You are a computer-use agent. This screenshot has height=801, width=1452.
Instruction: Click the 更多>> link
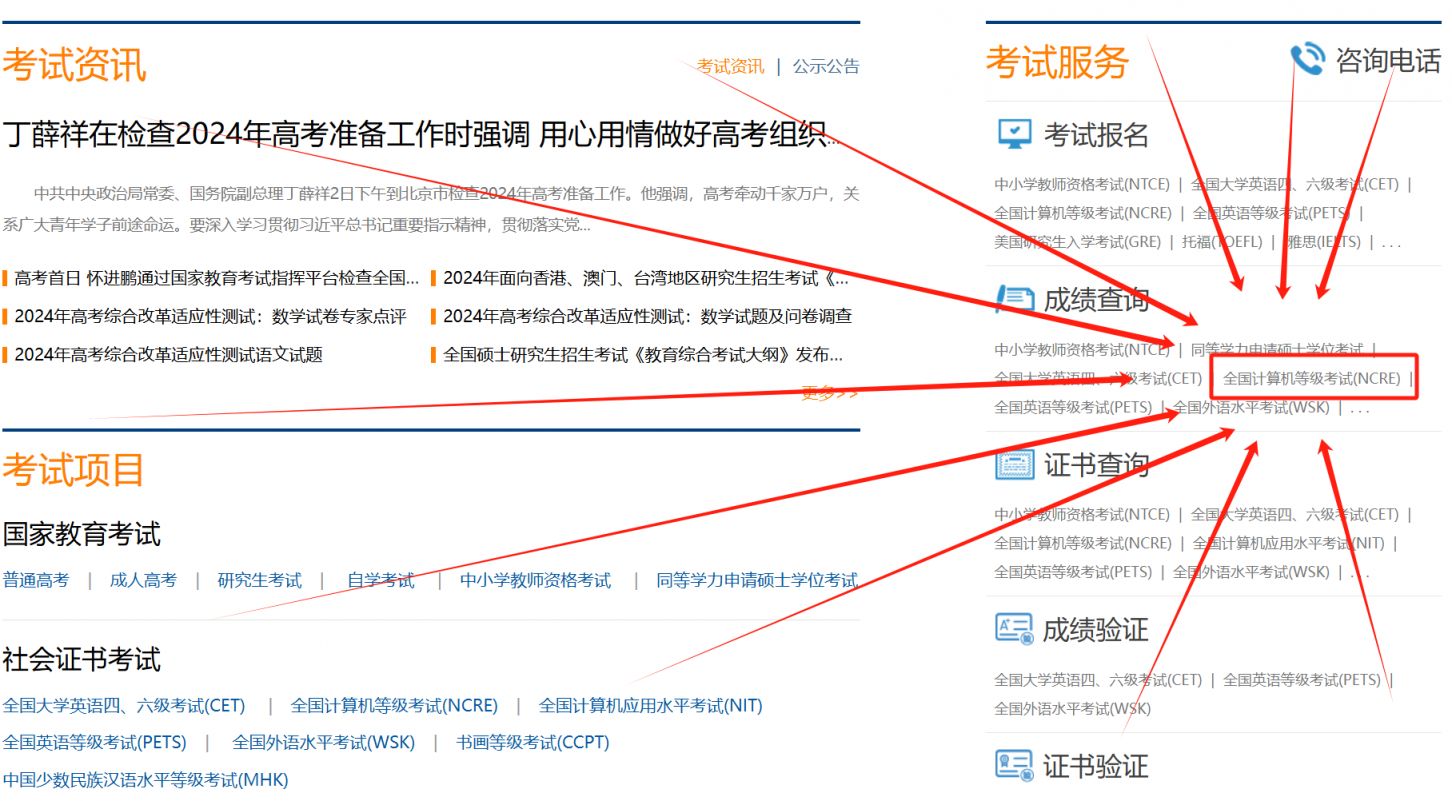831,394
